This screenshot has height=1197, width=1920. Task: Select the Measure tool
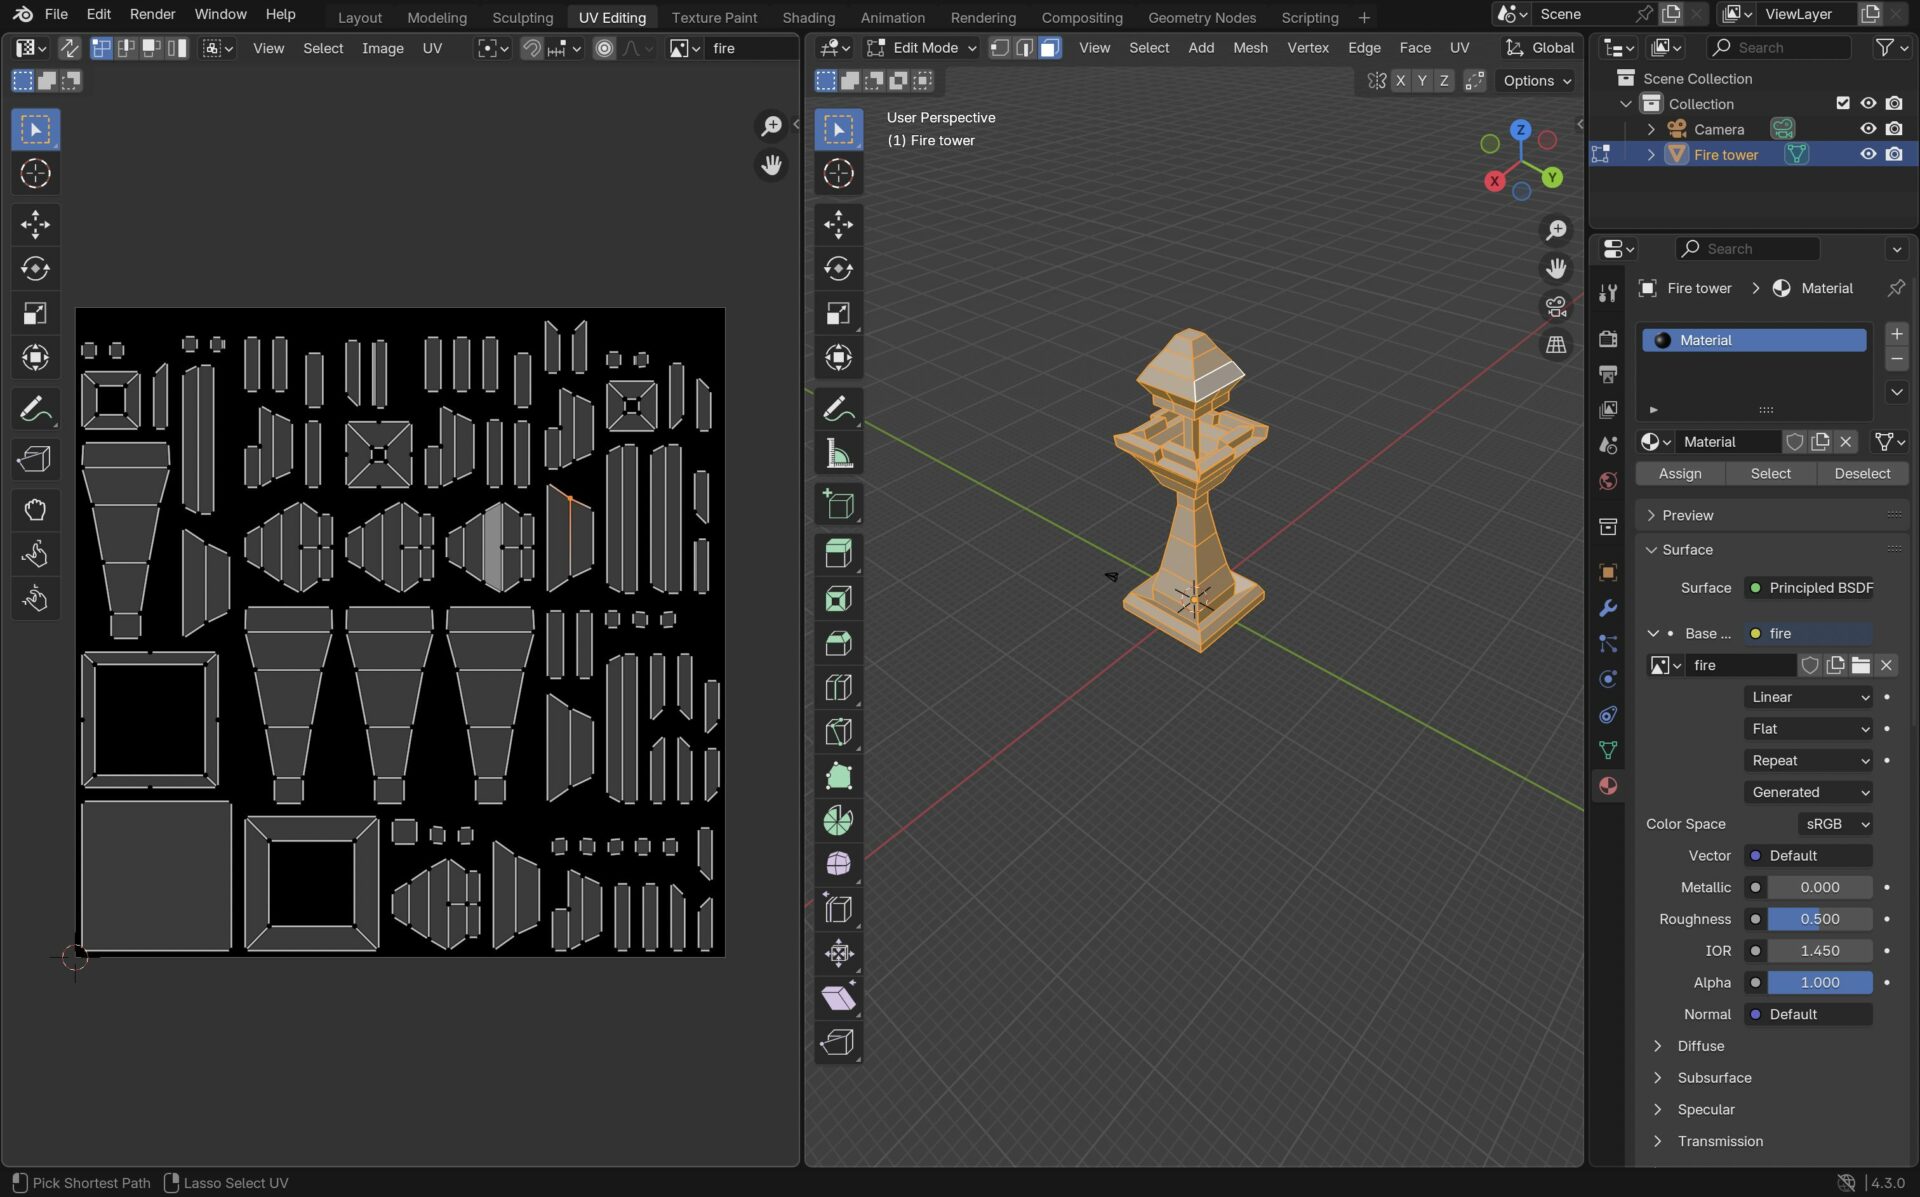[x=838, y=454]
